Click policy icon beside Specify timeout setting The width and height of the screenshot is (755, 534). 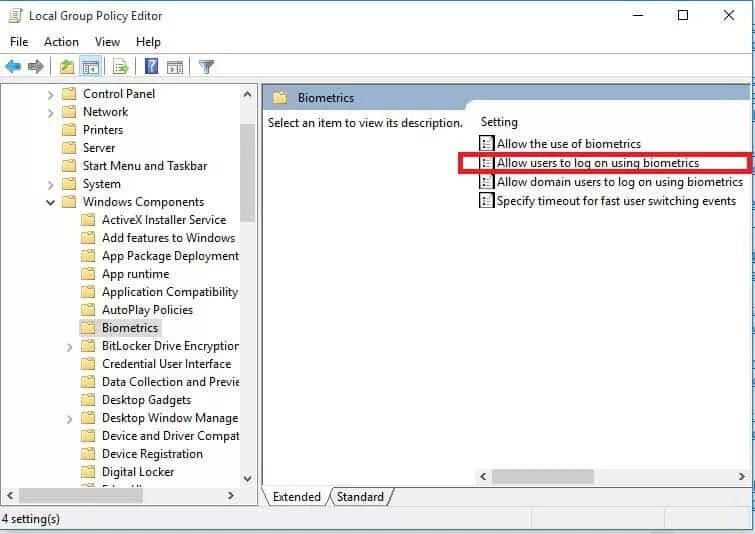pyautogui.click(x=486, y=200)
